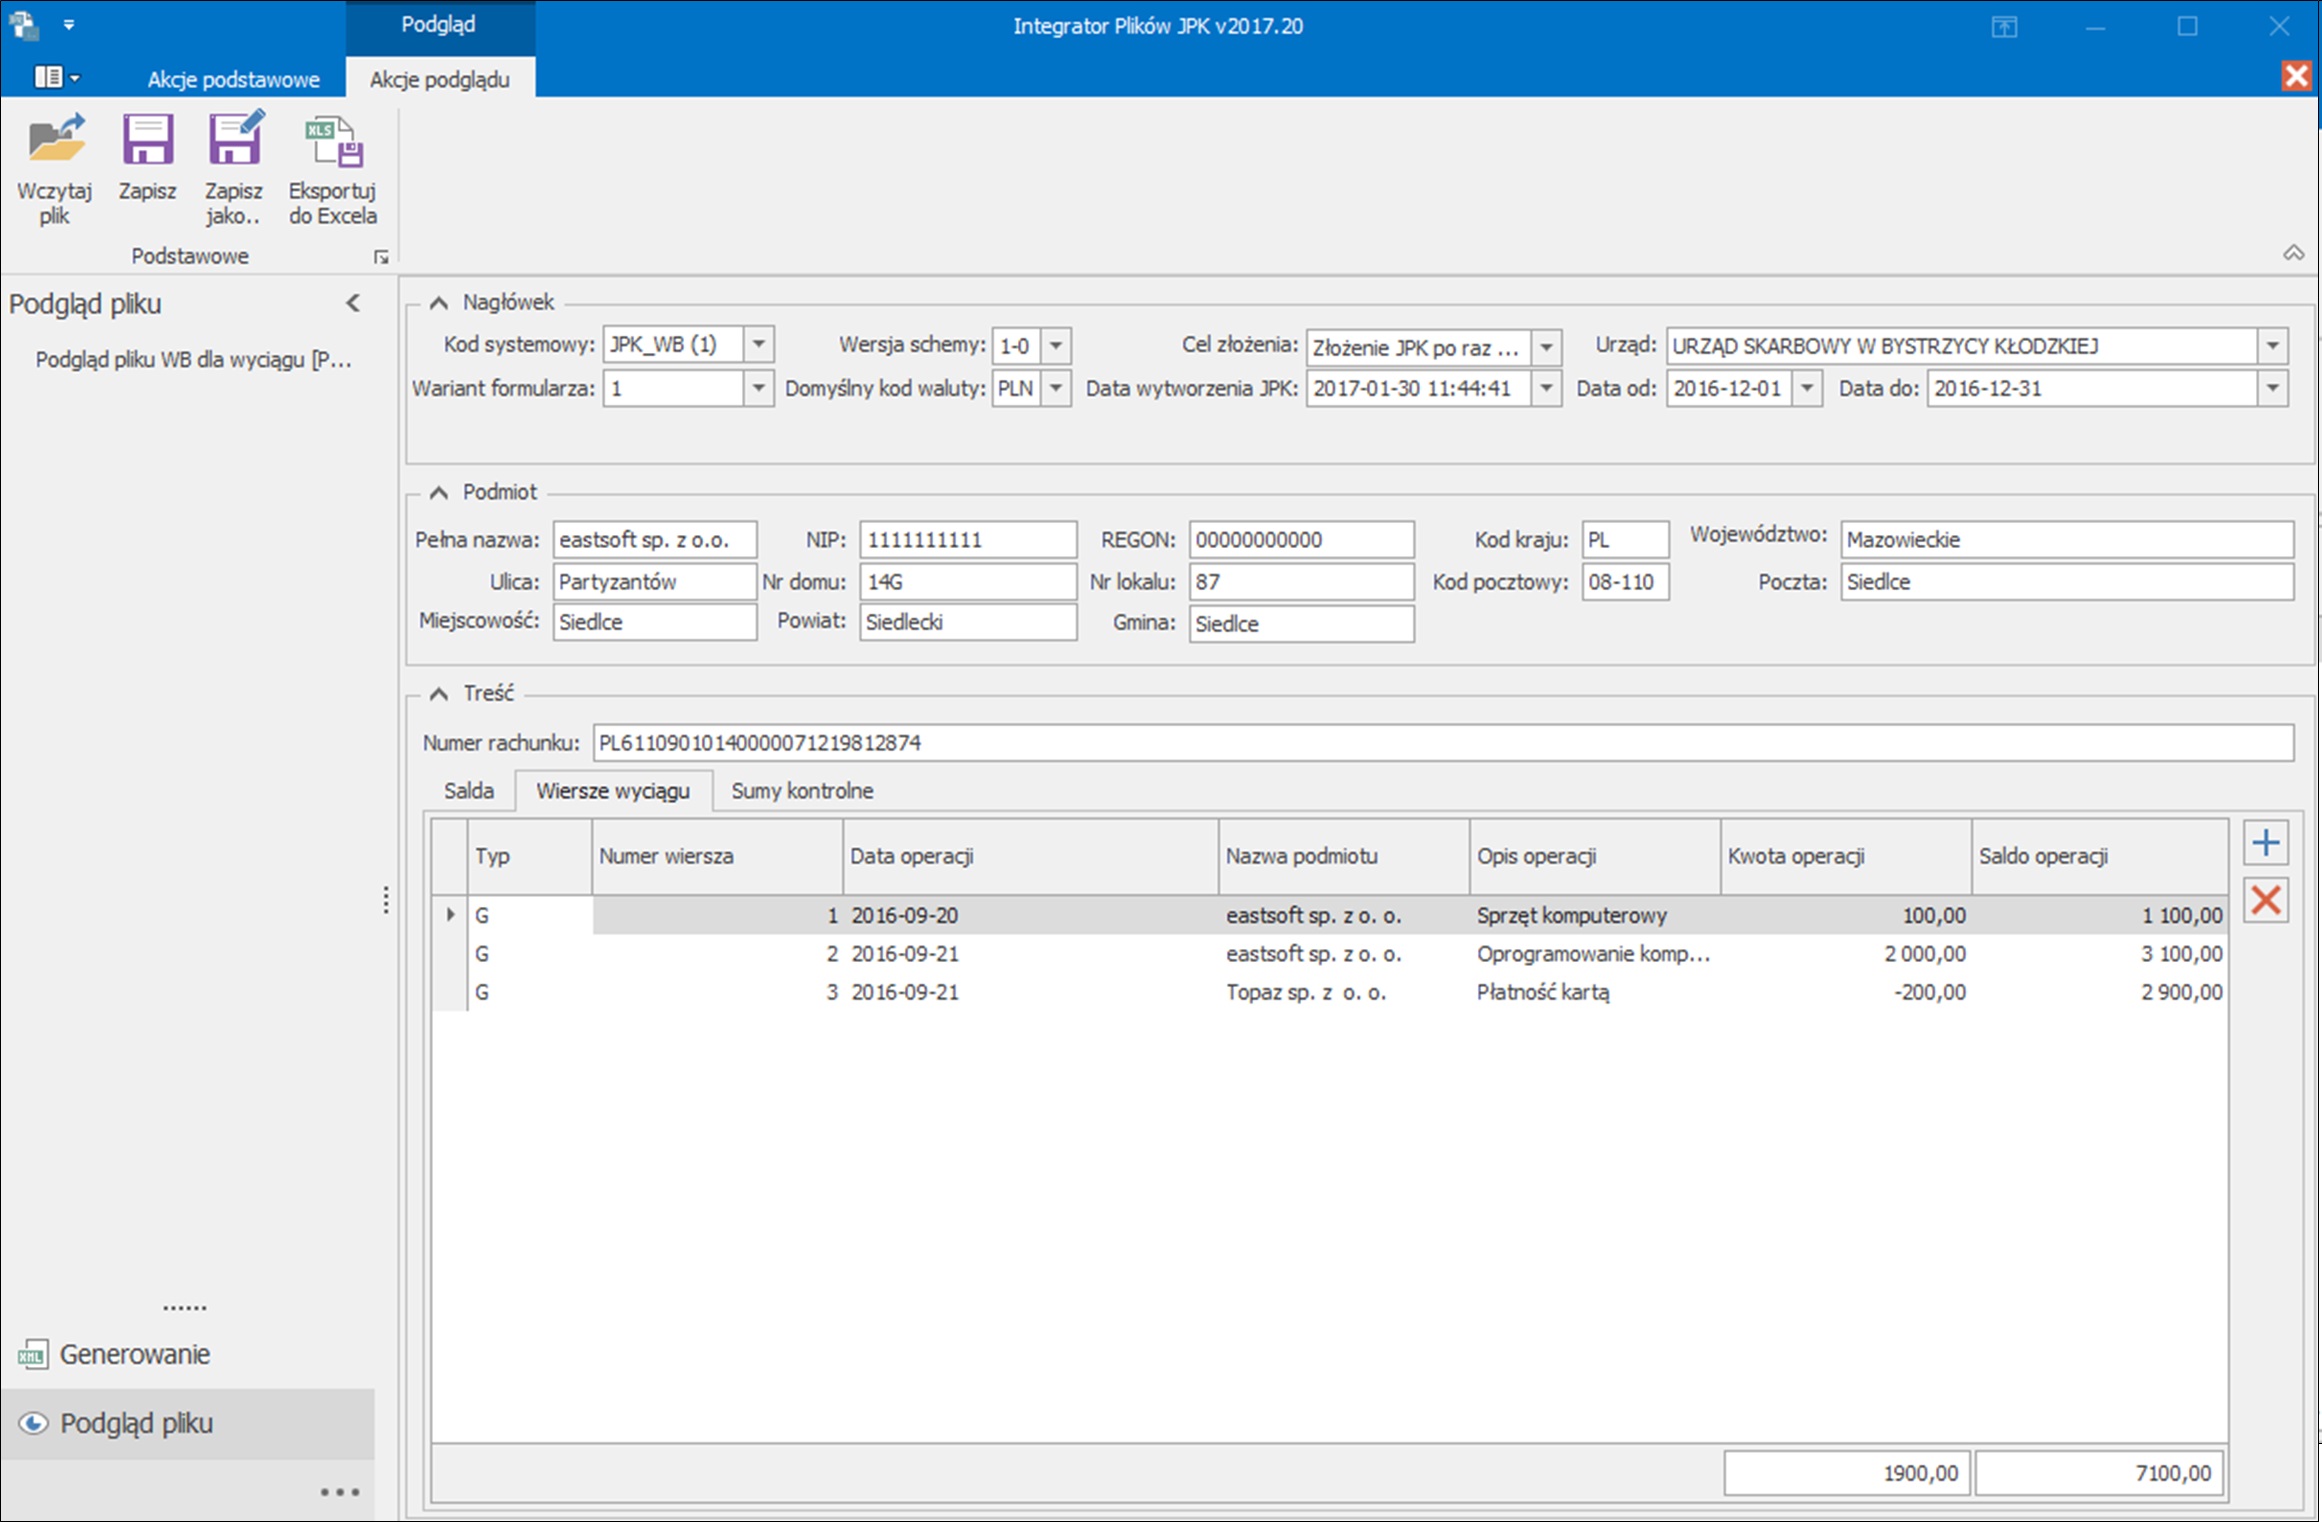Collapse the Nagłówek section

438,302
